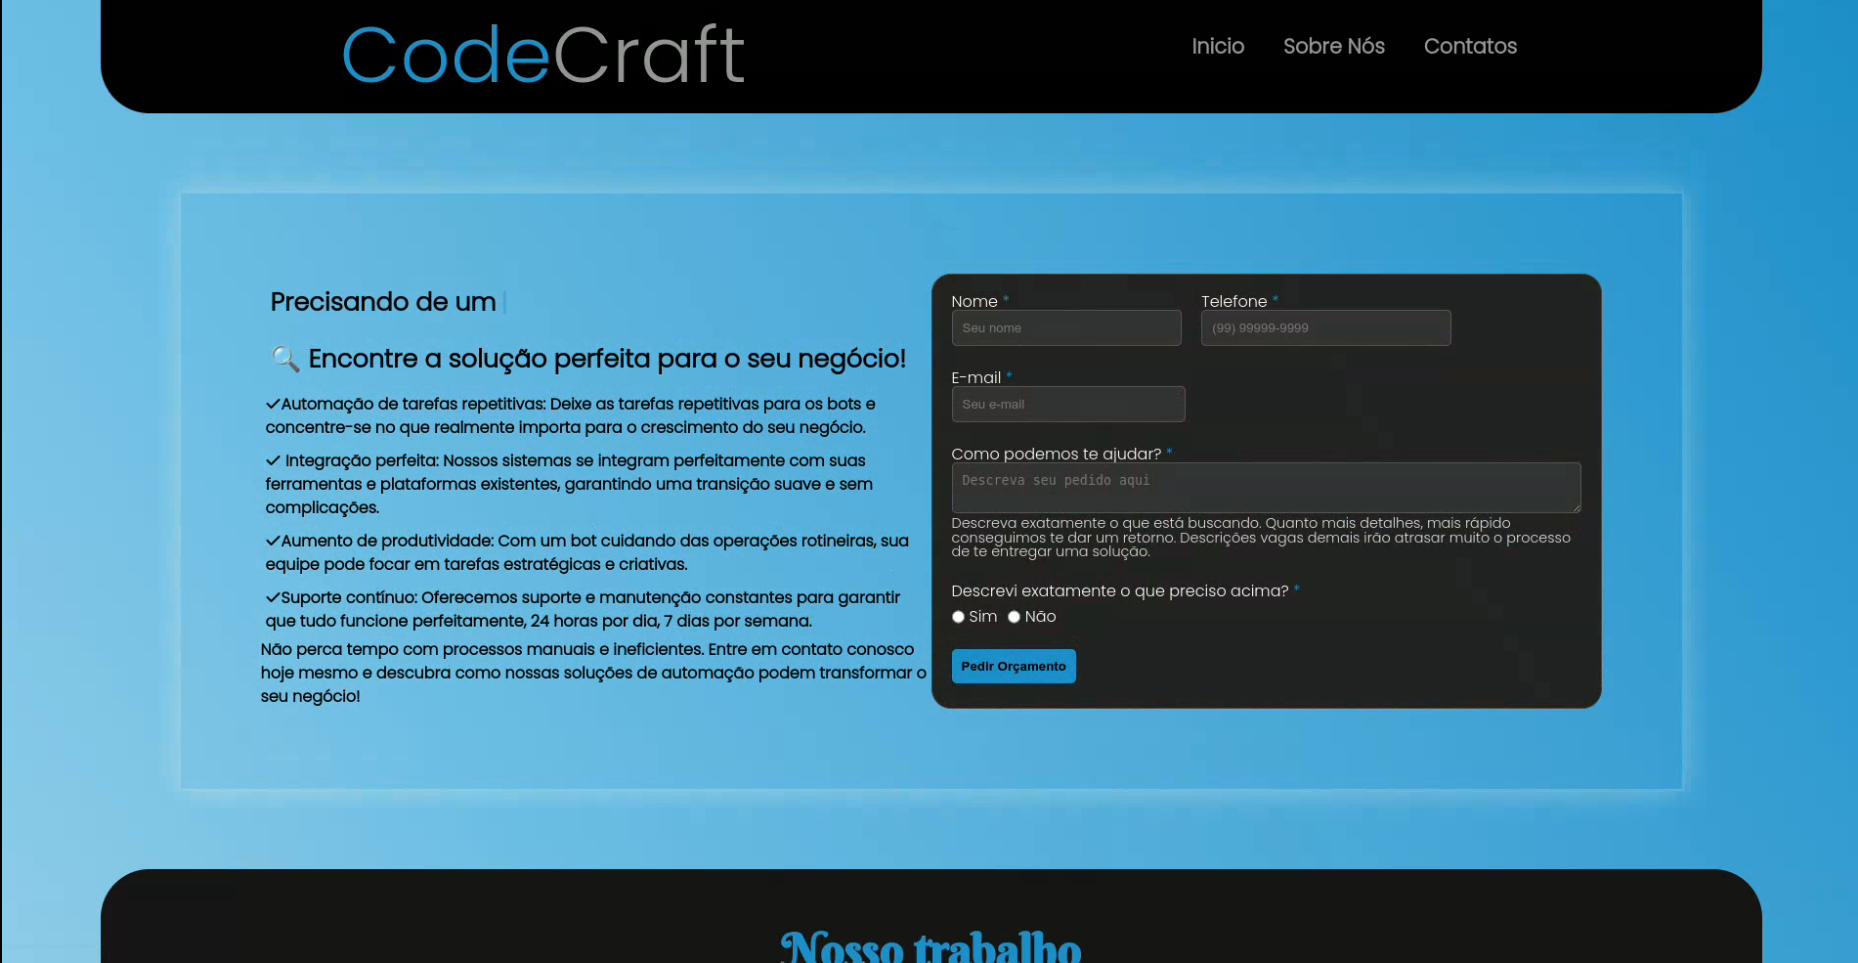Viewport: 1858px width, 963px height.
Task: Click the 'Descreva seu pedido aqui' textarea
Action: [x=1265, y=487]
